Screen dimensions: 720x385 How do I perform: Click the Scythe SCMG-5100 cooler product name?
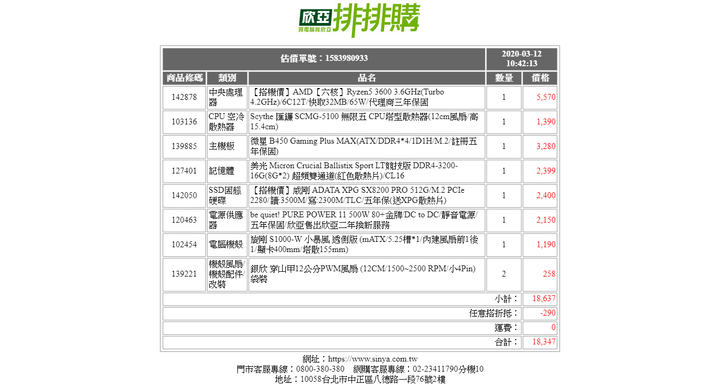[364, 122]
